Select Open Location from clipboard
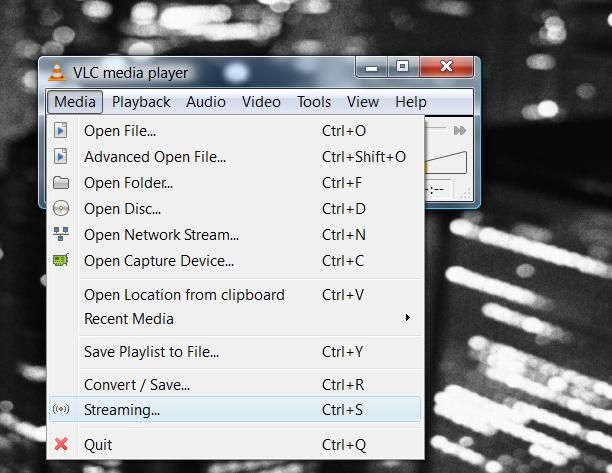 pos(184,295)
